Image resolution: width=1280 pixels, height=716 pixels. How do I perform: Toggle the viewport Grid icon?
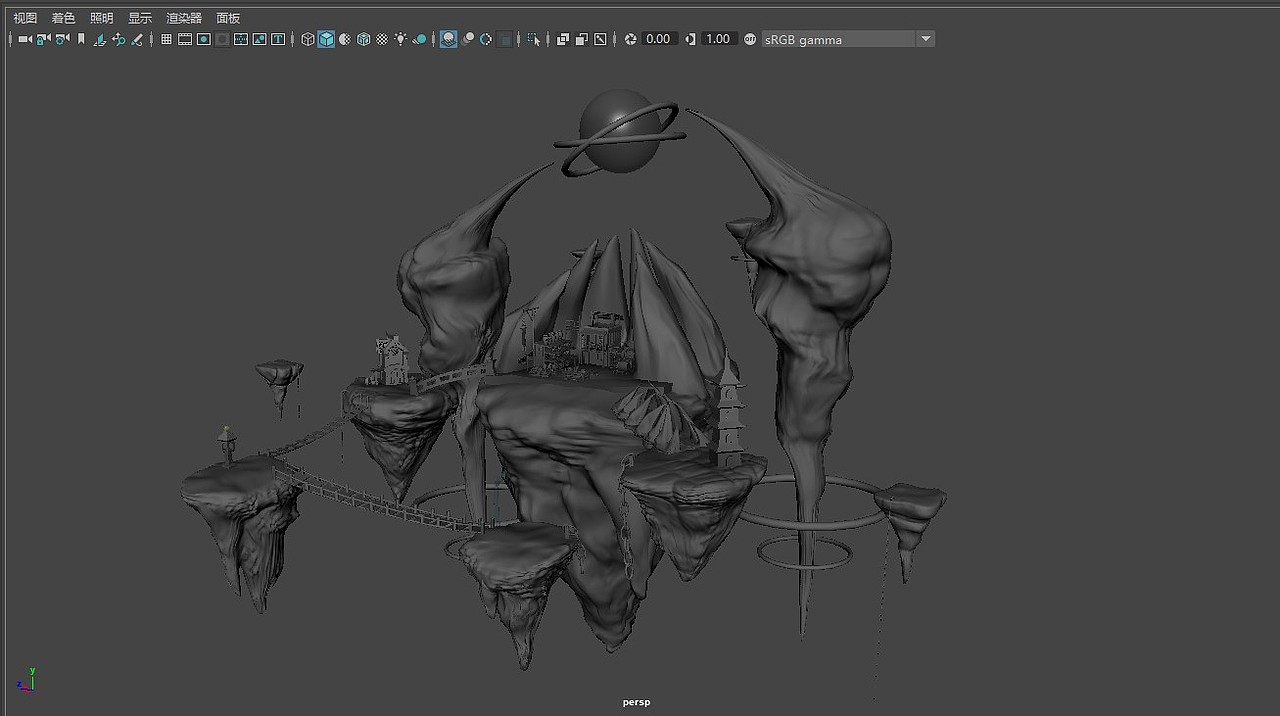[166, 39]
